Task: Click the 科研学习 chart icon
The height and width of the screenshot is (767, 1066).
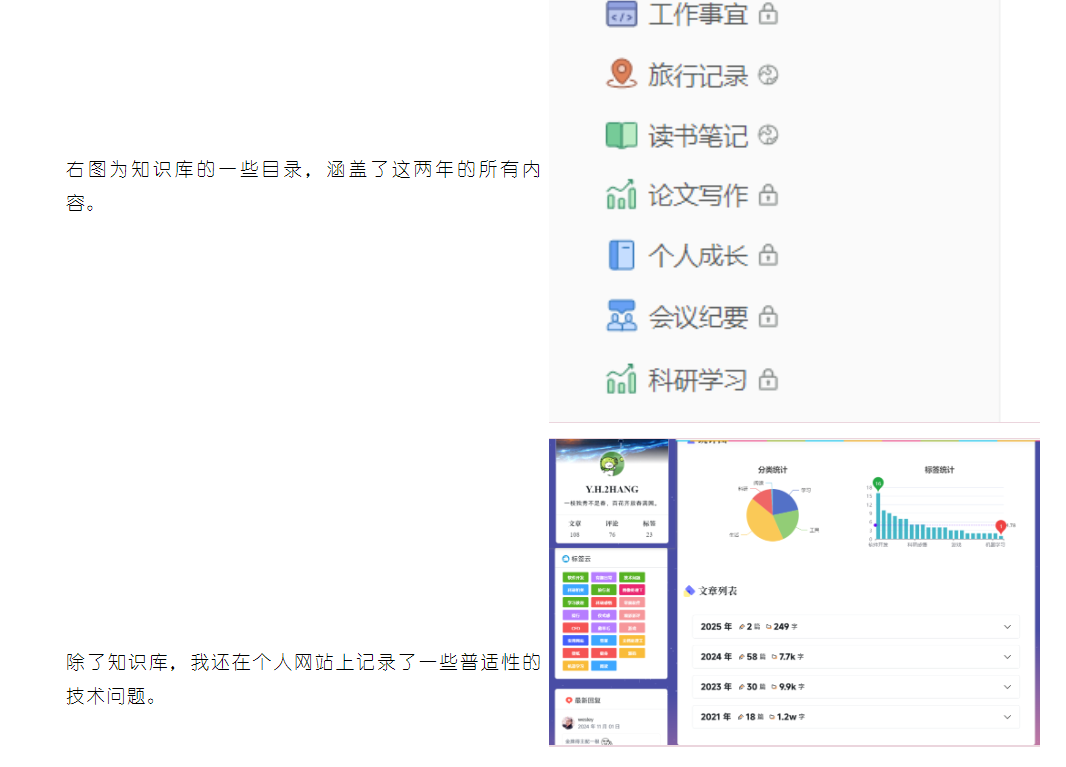Action: (x=621, y=379)
